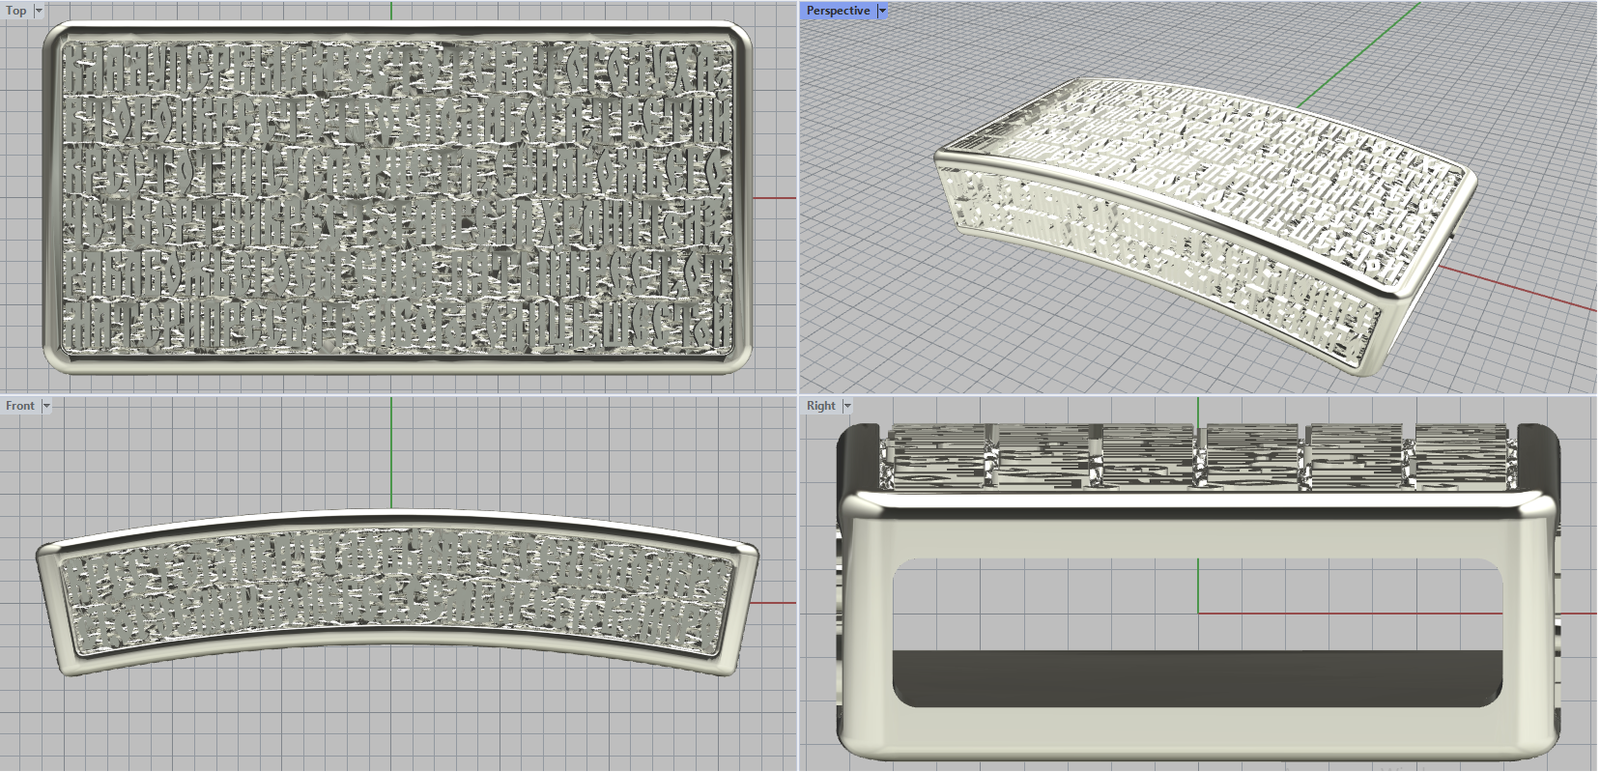Activate the Perspective viewport title
Viewport: 1600px width, 772px height.
click(x=837, y=11)
